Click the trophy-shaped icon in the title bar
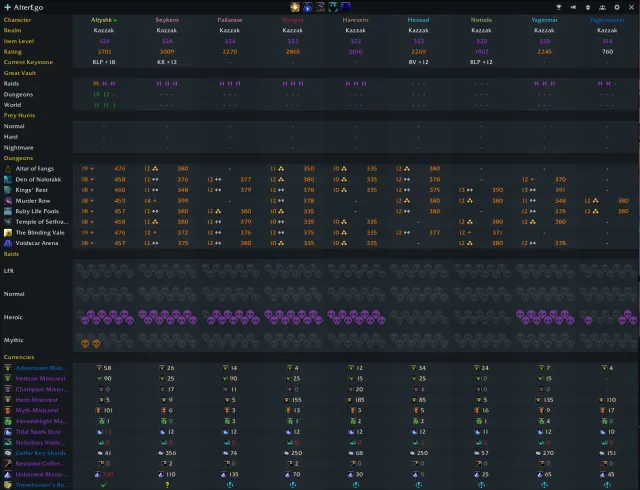Screen dimensions: 640x490 point(559,7)
